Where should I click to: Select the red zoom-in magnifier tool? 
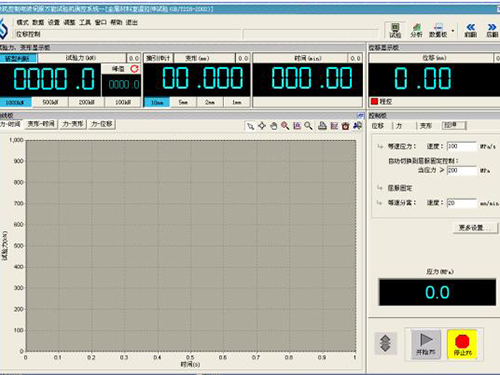pyautogui.click(x=285, y=126)
